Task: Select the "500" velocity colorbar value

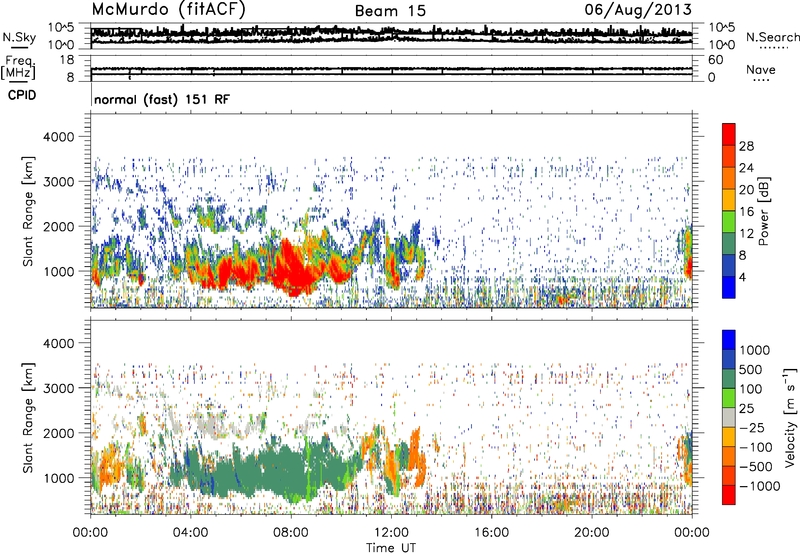Action: (751, 370)
